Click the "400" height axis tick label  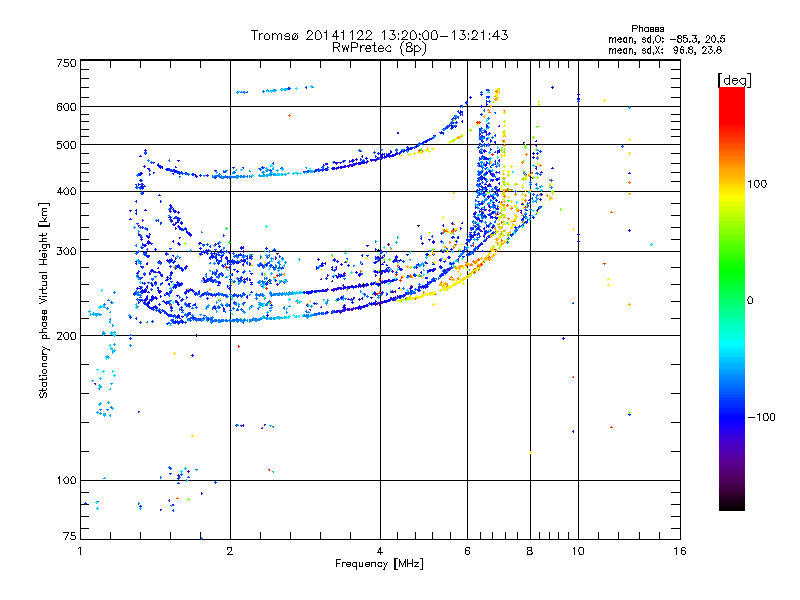click(x=66, y=191)
